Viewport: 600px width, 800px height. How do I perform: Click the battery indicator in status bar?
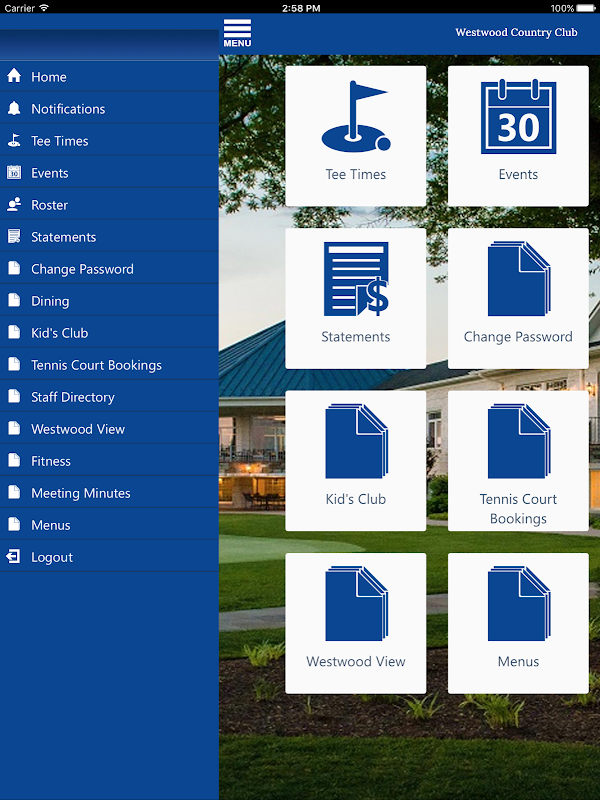(x=585, y=8)
